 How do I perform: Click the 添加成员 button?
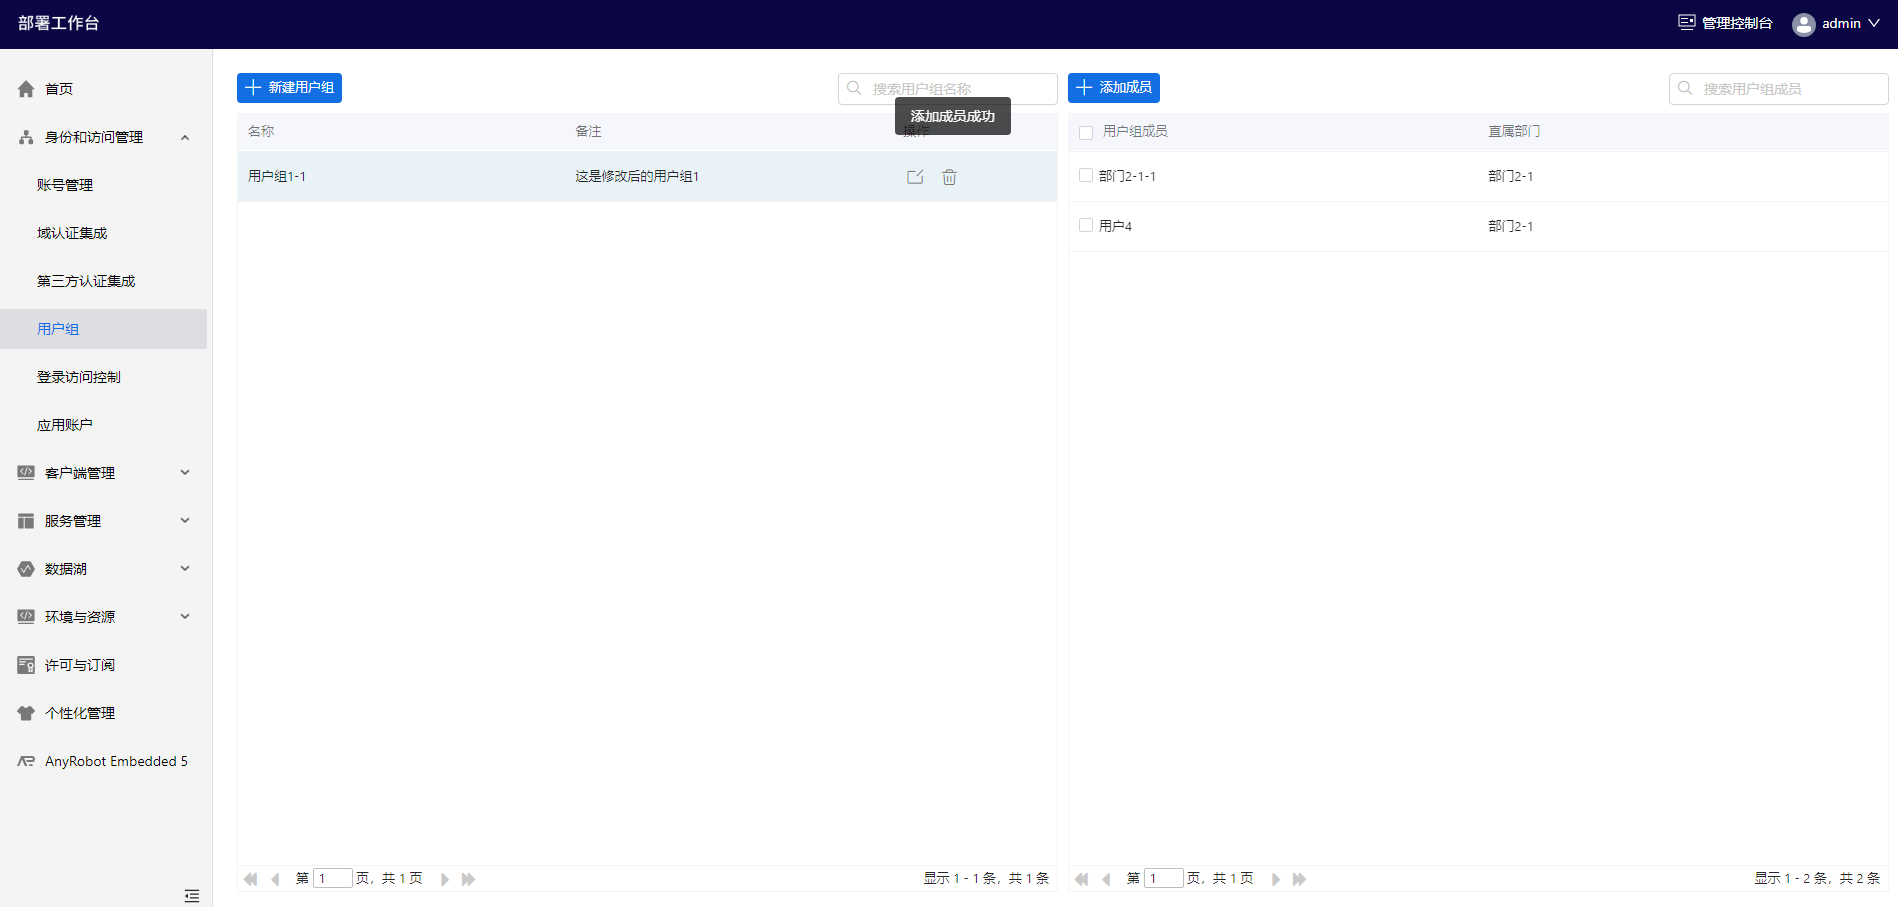click(1113, 88)
